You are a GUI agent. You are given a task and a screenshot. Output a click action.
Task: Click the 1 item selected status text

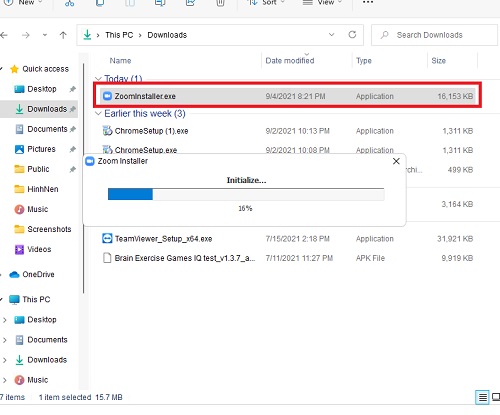[x=65, y=397]
